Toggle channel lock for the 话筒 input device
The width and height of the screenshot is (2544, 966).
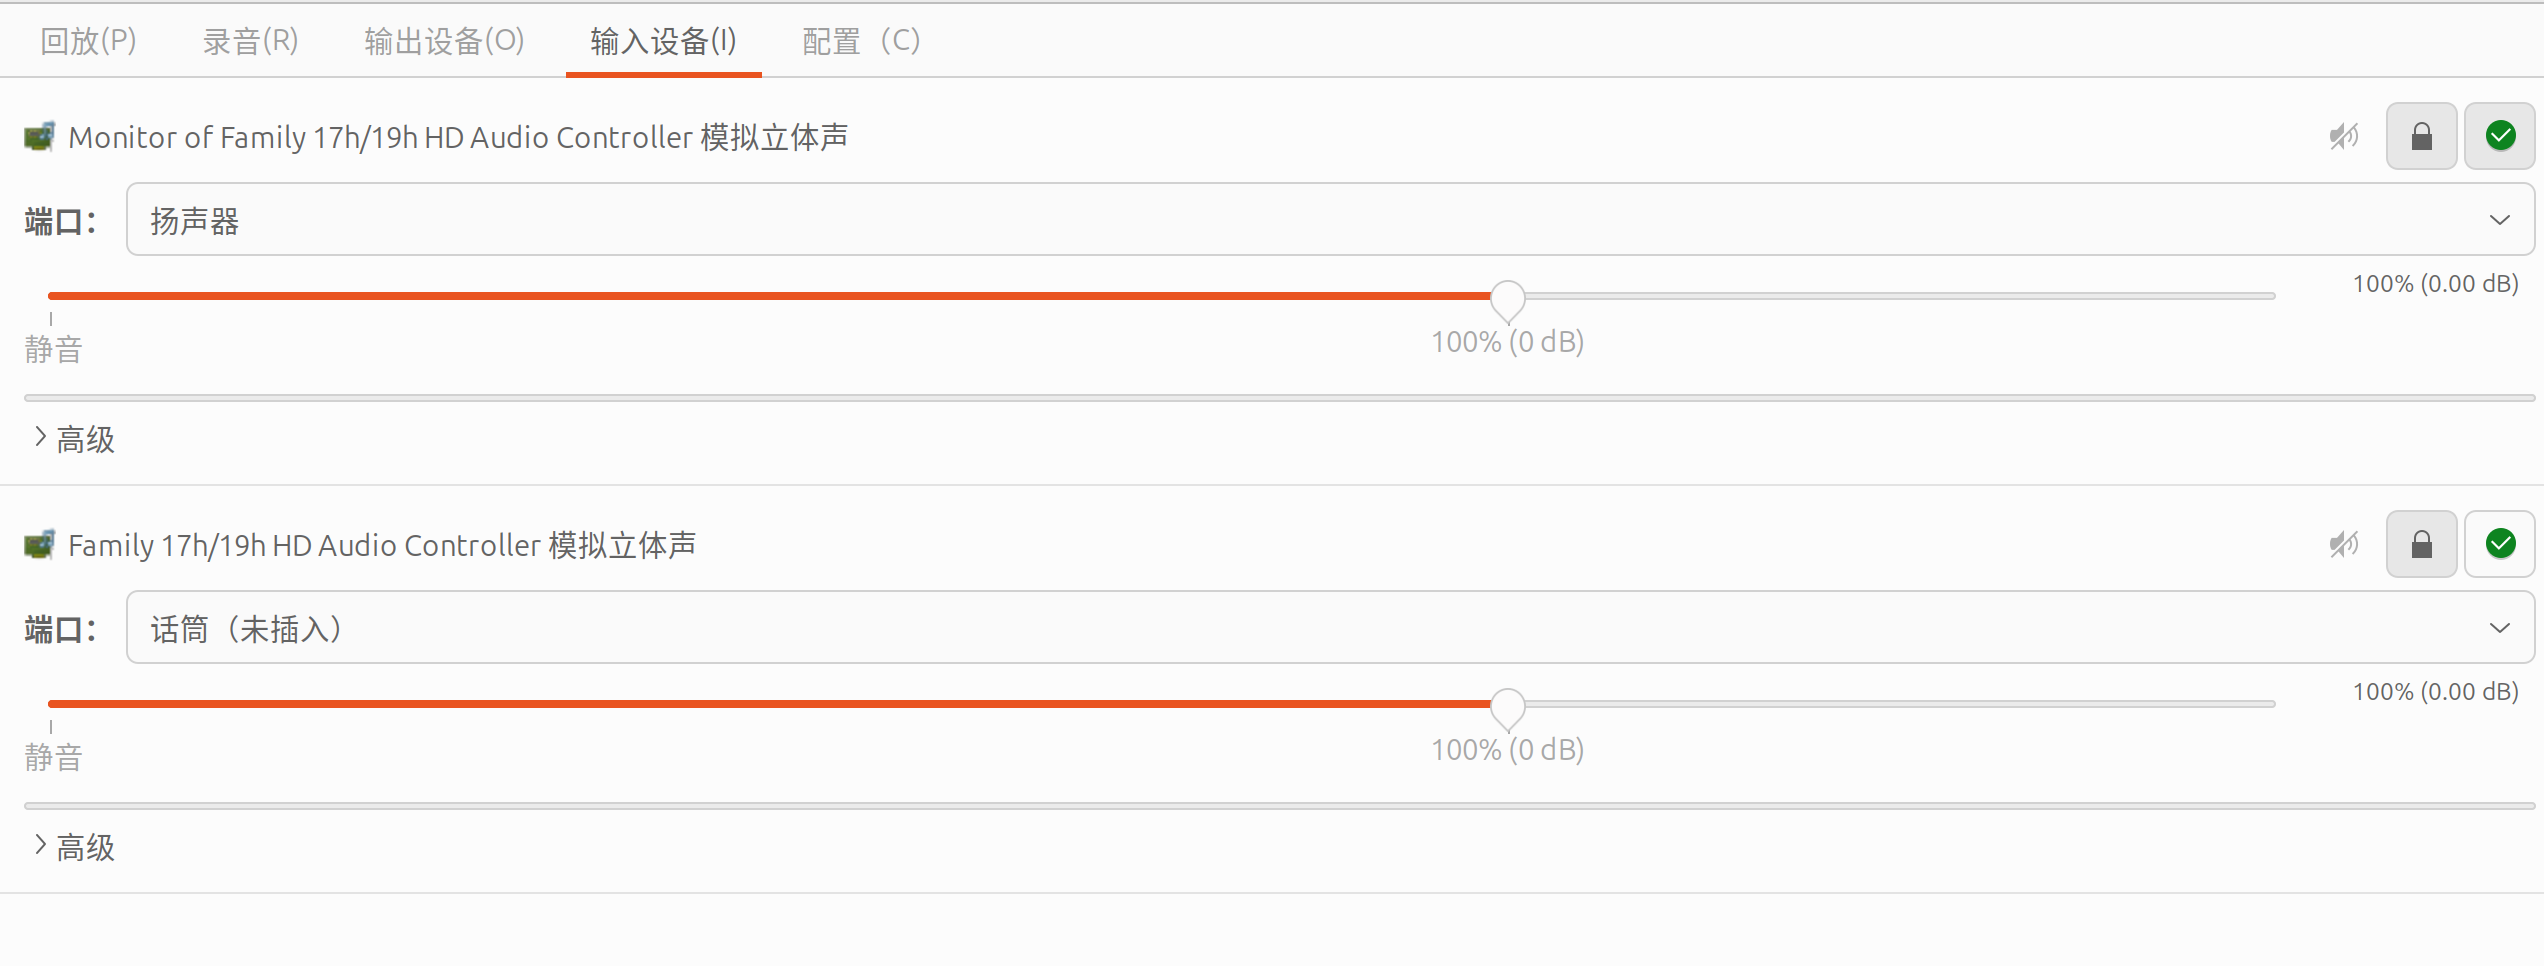[x=2421, y=544]
